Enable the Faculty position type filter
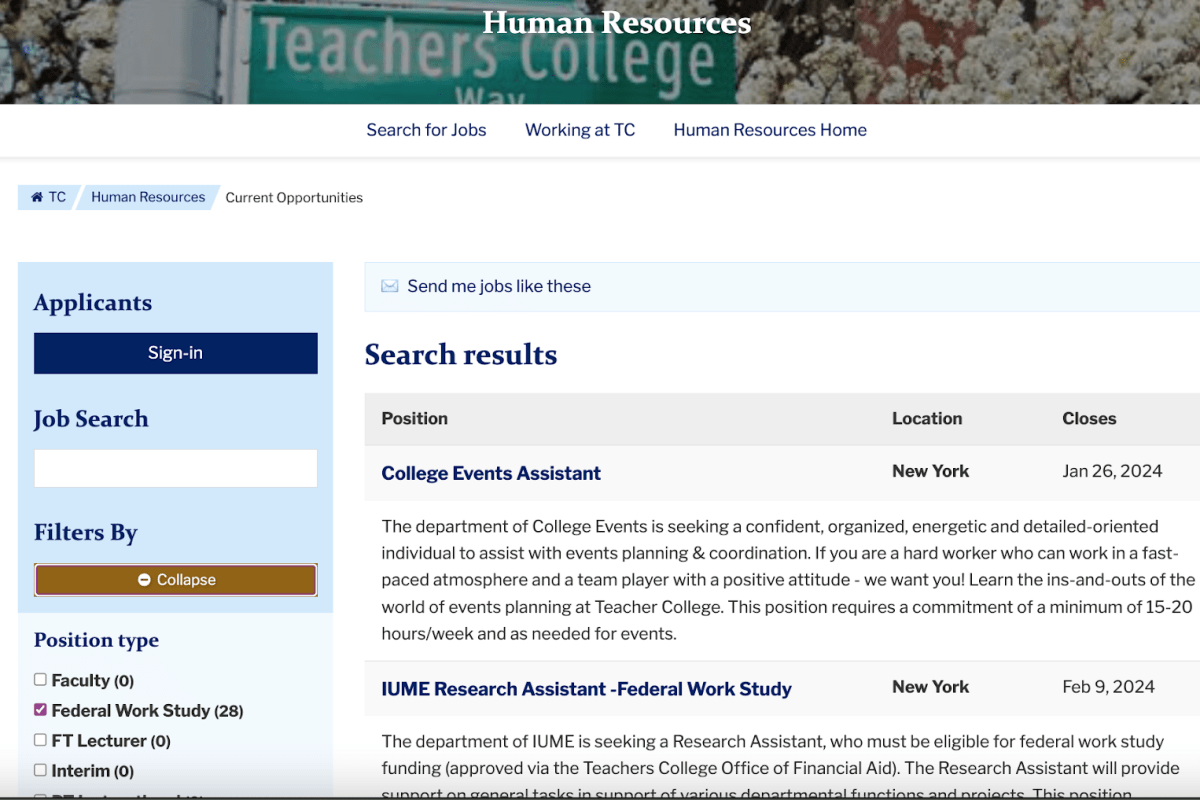Screen dimensions: 1200x800 [40, 679]
